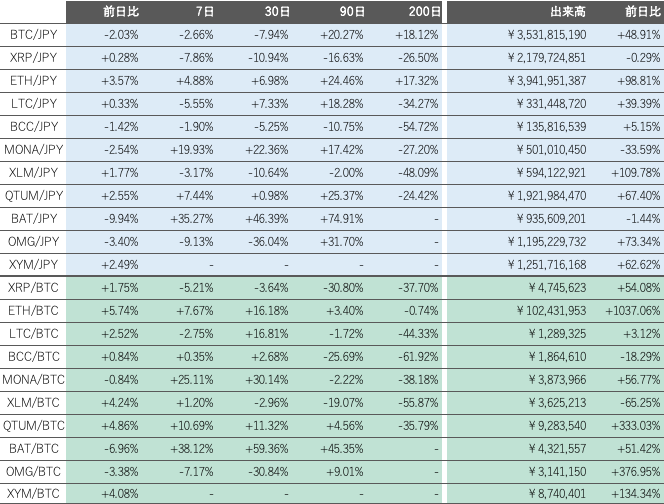Select the QTUM/BTC row label

[x=33, y=426]
